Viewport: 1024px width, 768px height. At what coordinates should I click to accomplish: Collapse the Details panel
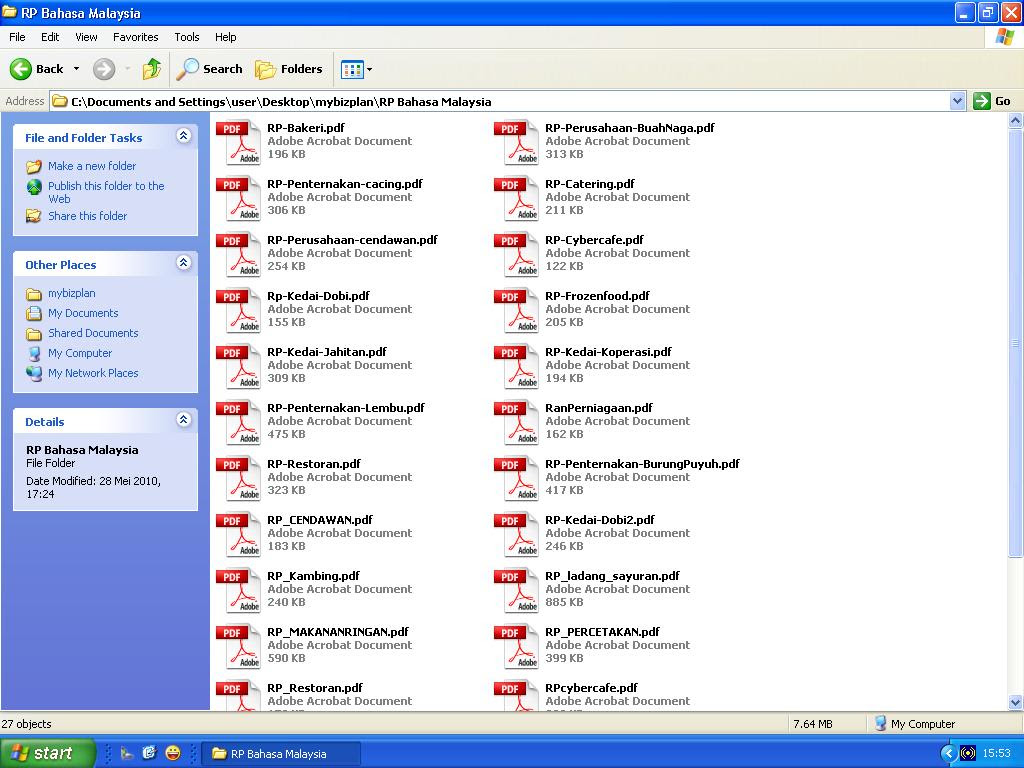coord(184,420)
